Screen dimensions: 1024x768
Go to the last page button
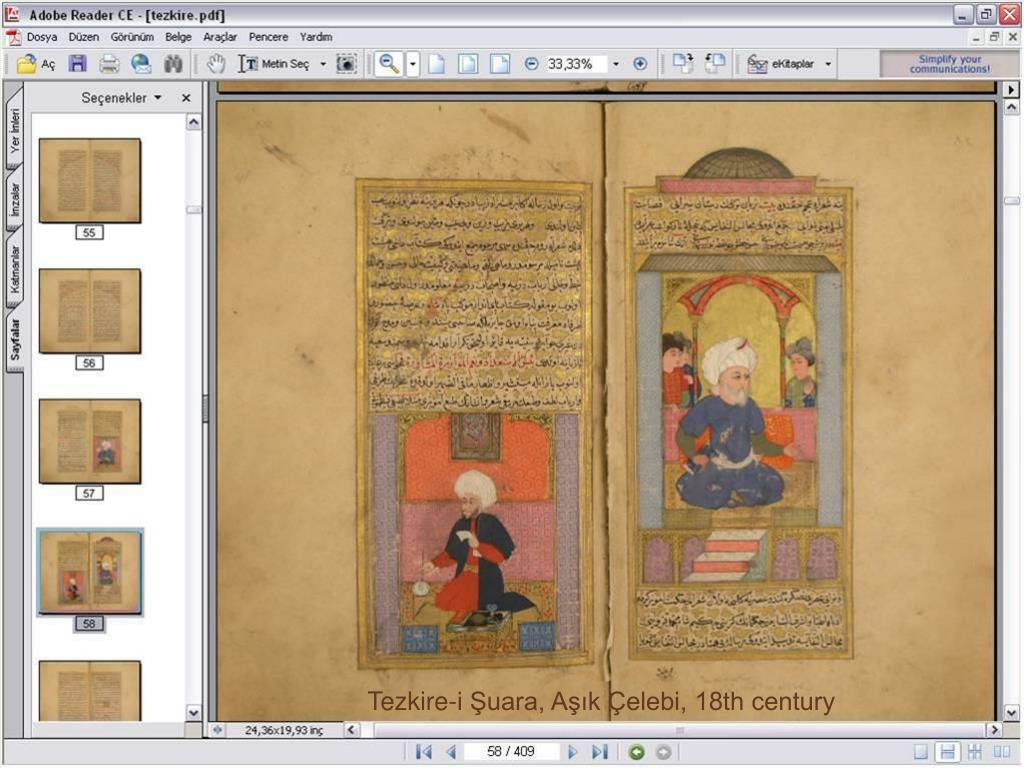tap(600, 752)
